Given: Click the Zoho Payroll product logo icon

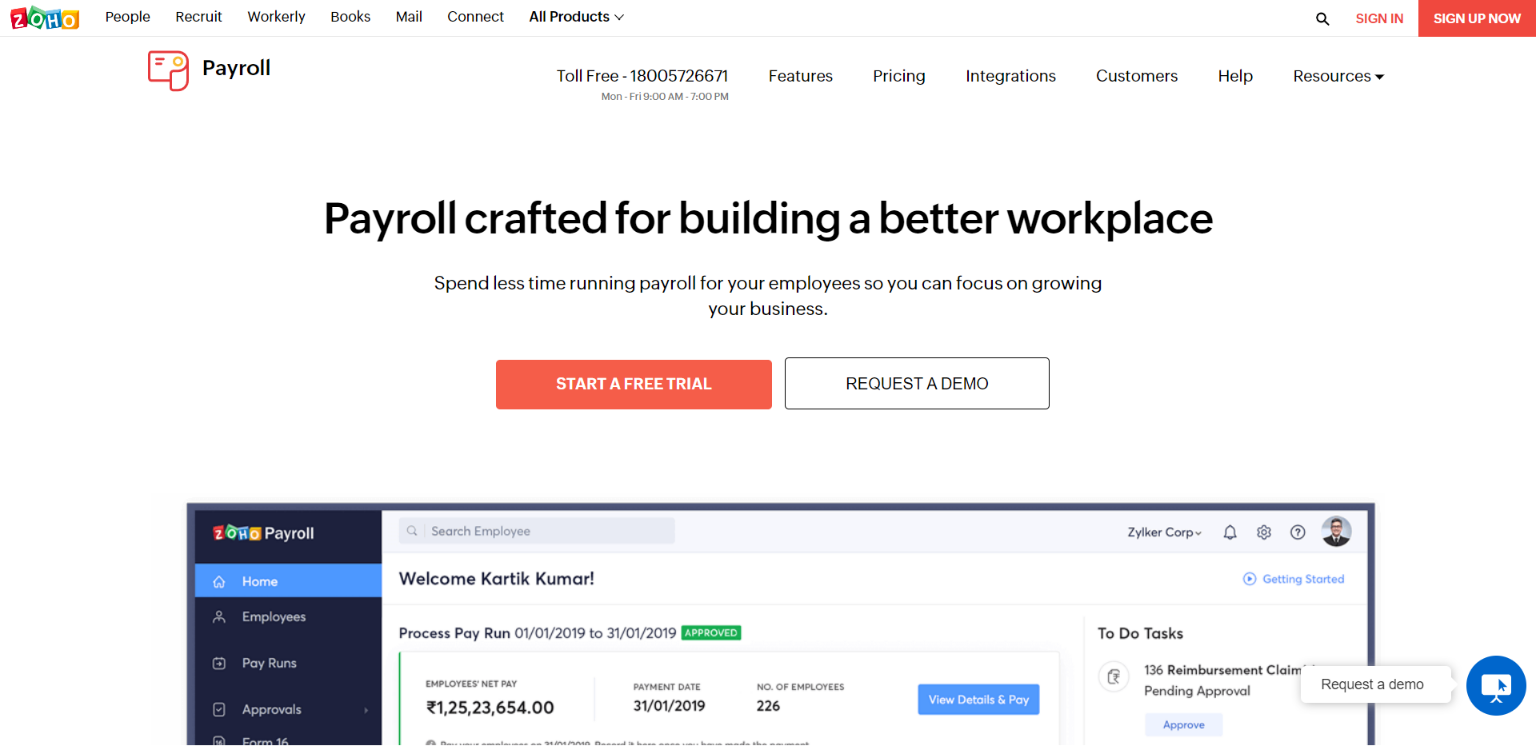Looking at the screenshot, I should click(168, 70).
